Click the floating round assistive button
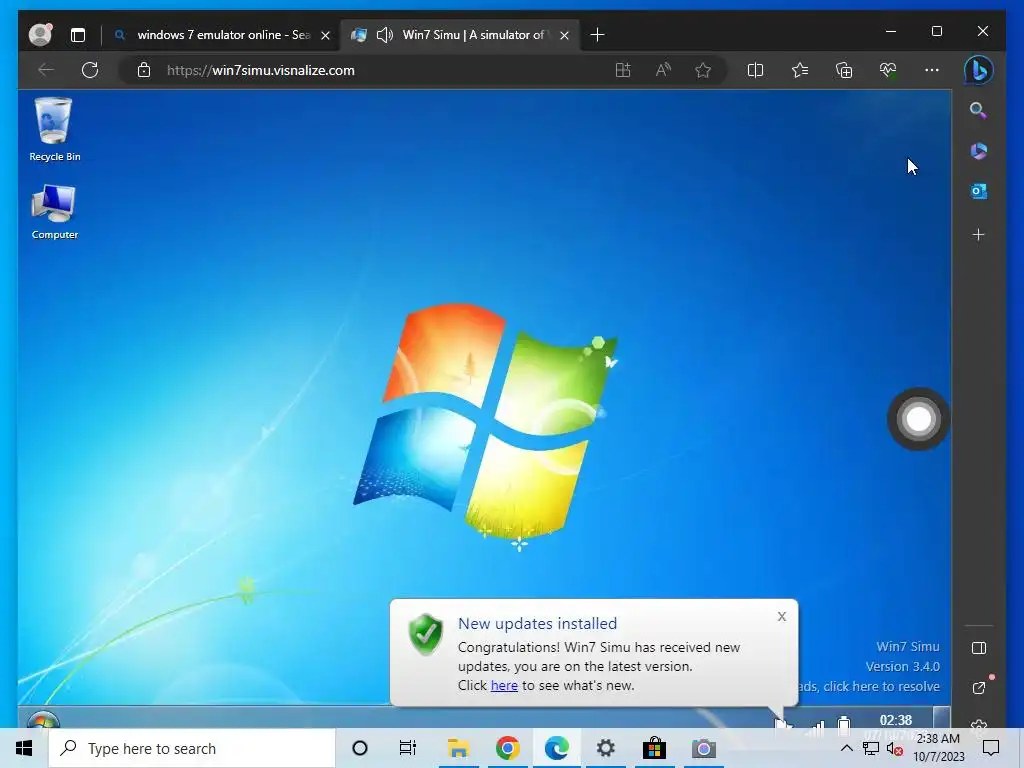Viewport: 1024px width, 768px height. tap(918, 419)
